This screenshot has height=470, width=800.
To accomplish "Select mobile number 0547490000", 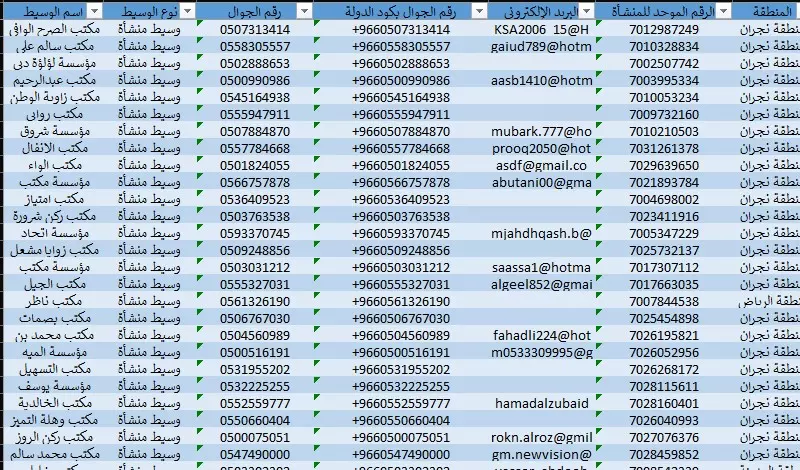I will (255, 454).
